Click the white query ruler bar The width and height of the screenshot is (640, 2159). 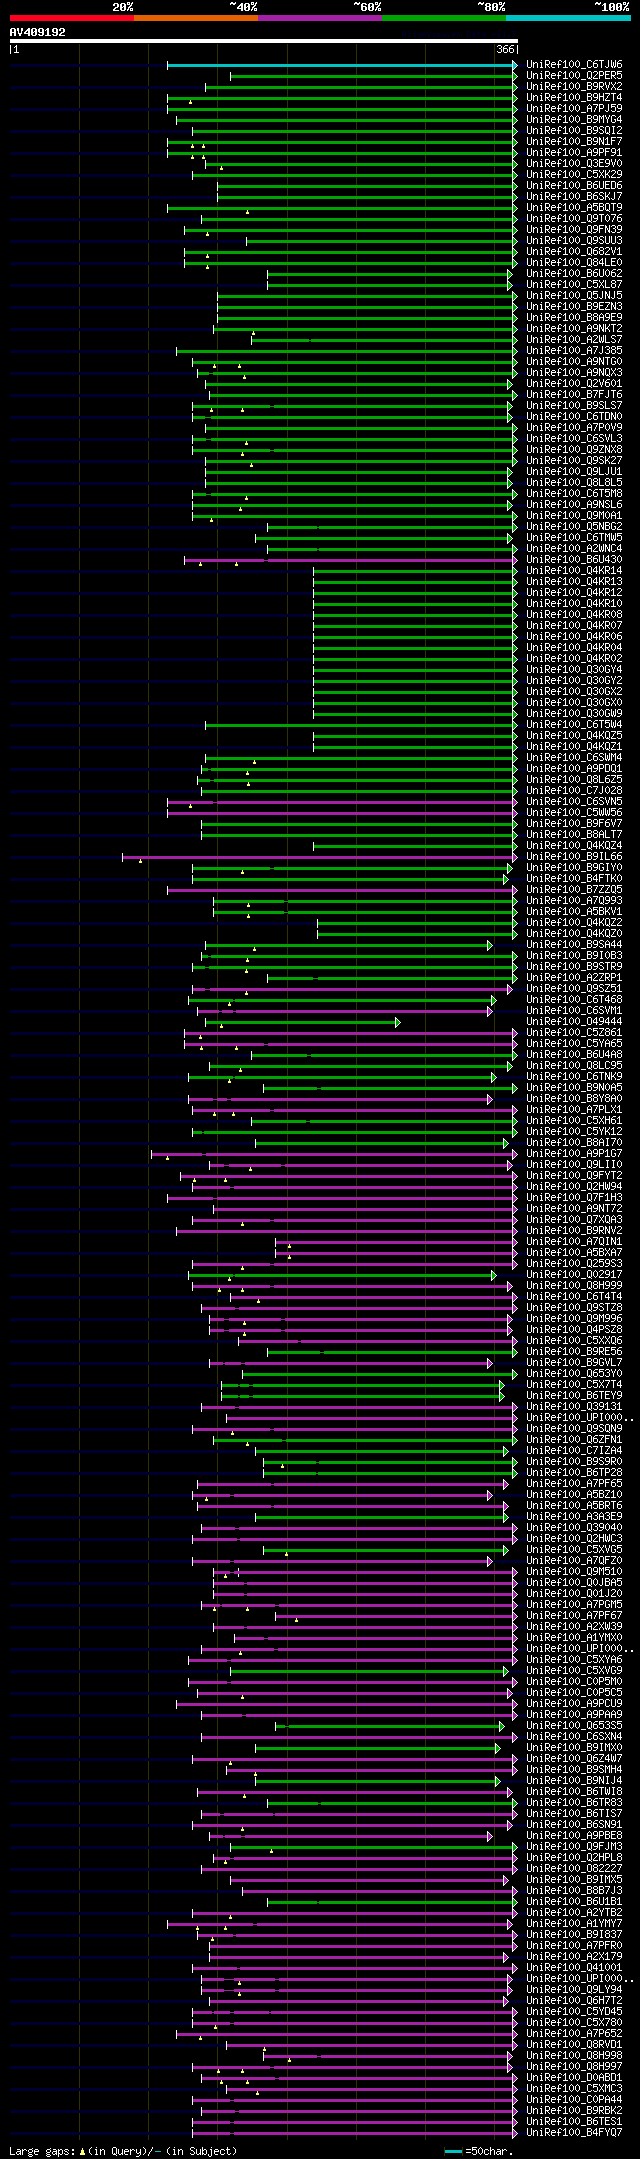click(264, 41)
